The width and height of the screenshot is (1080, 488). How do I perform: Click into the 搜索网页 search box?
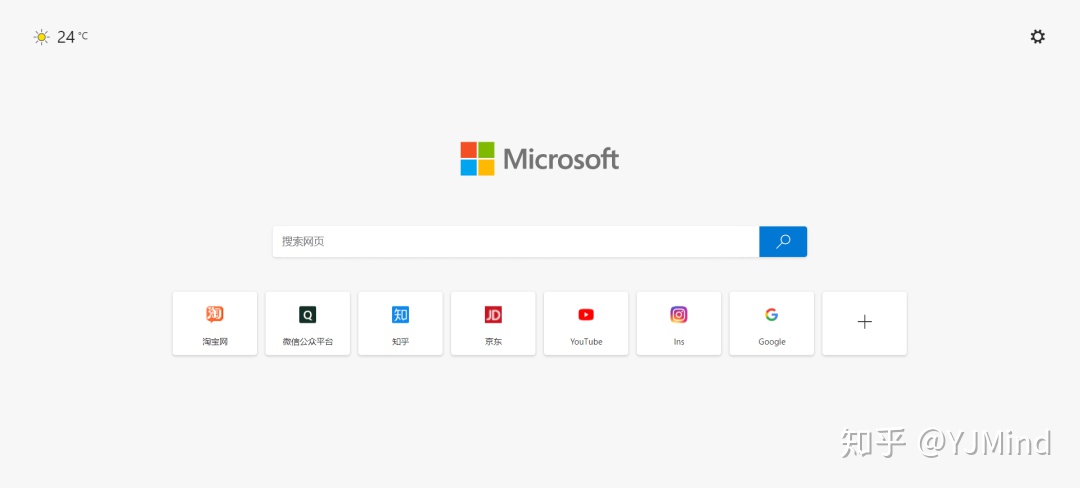tap(516, 242)
